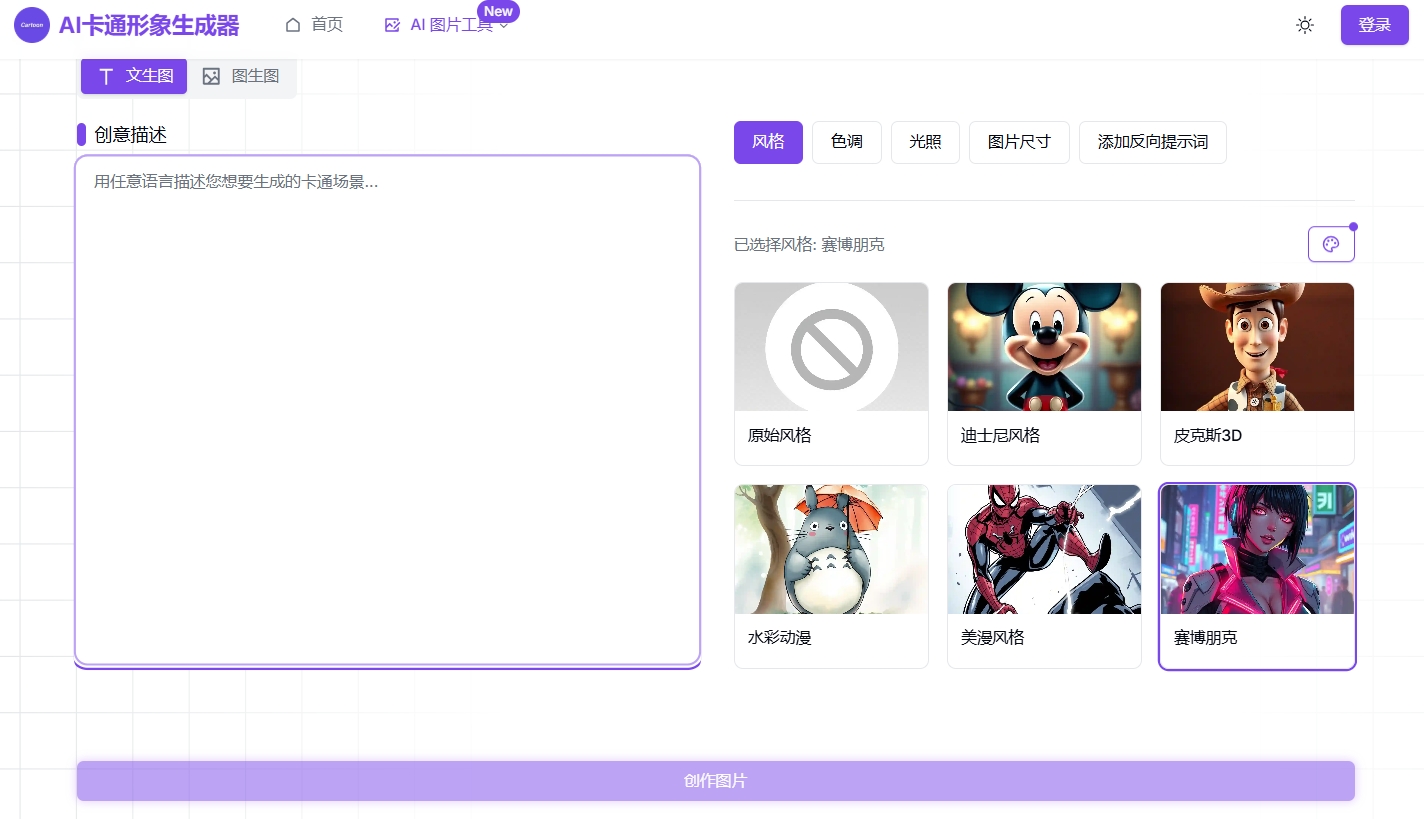Choose the 水彩动漫 Totoro thumbnail
This screenshot has height=819, width=1424.
click(831, 549)
